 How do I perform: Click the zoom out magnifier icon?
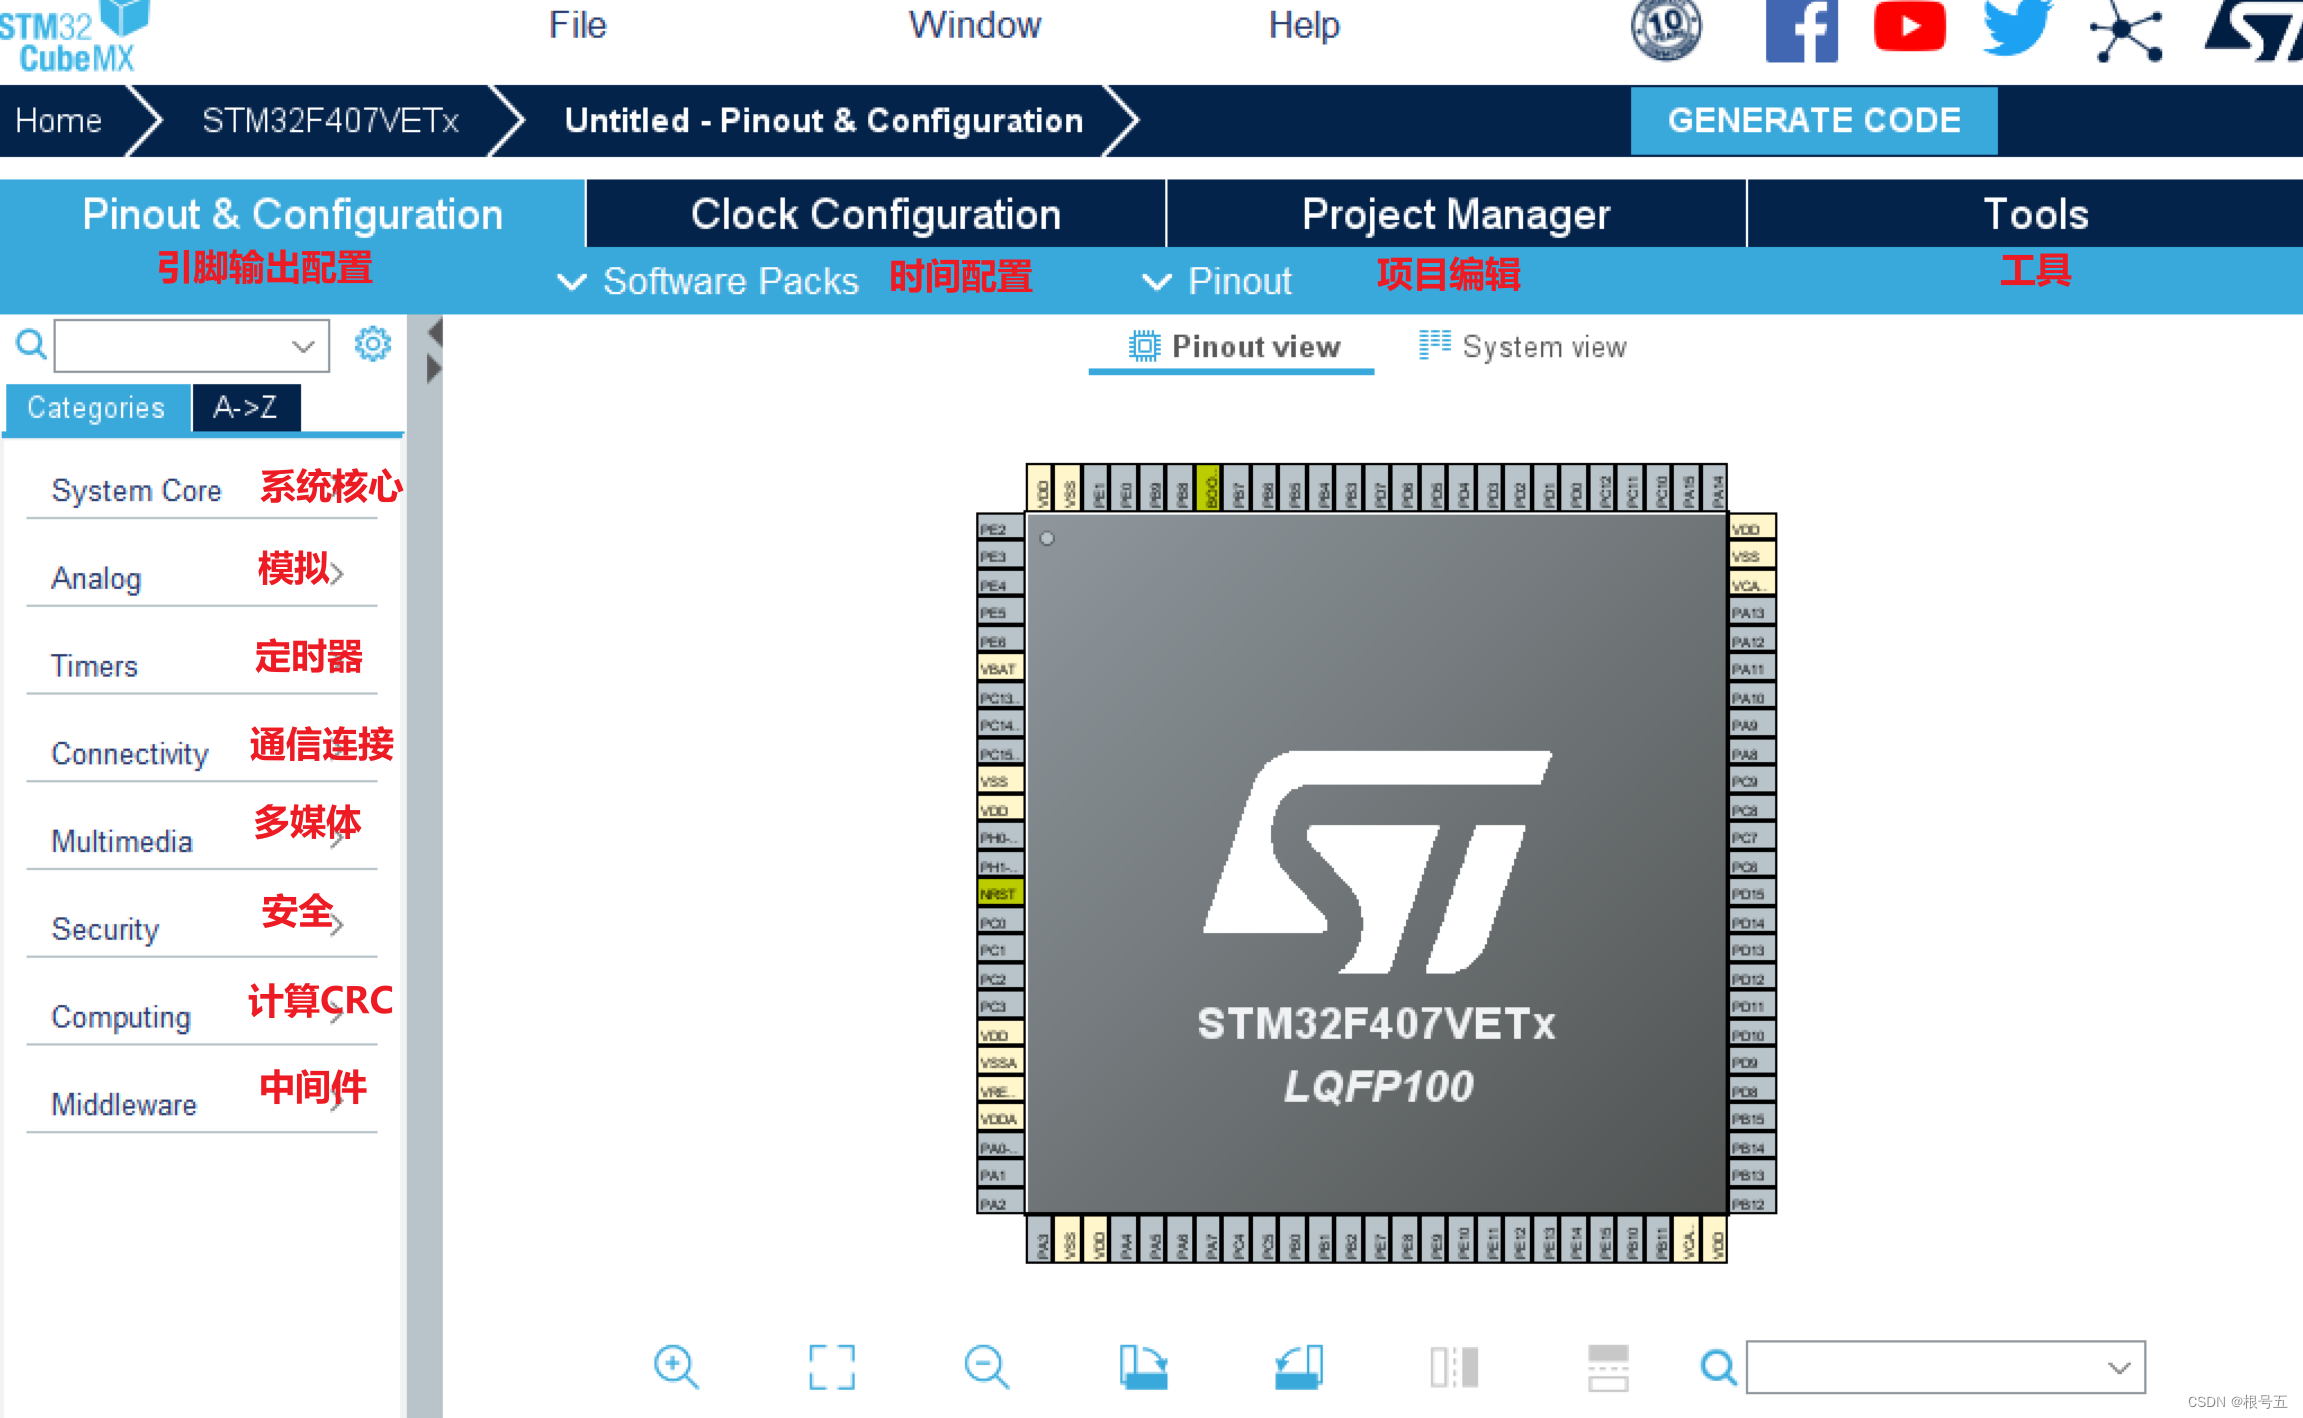tap(986, 1366)
